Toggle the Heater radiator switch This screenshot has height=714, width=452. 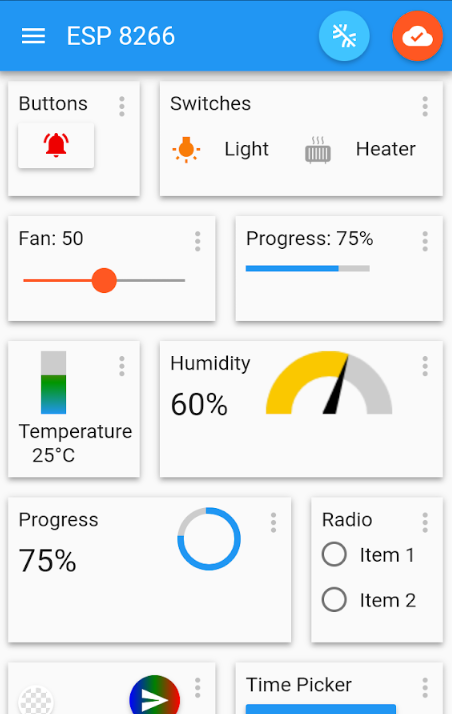coord(318,150)
